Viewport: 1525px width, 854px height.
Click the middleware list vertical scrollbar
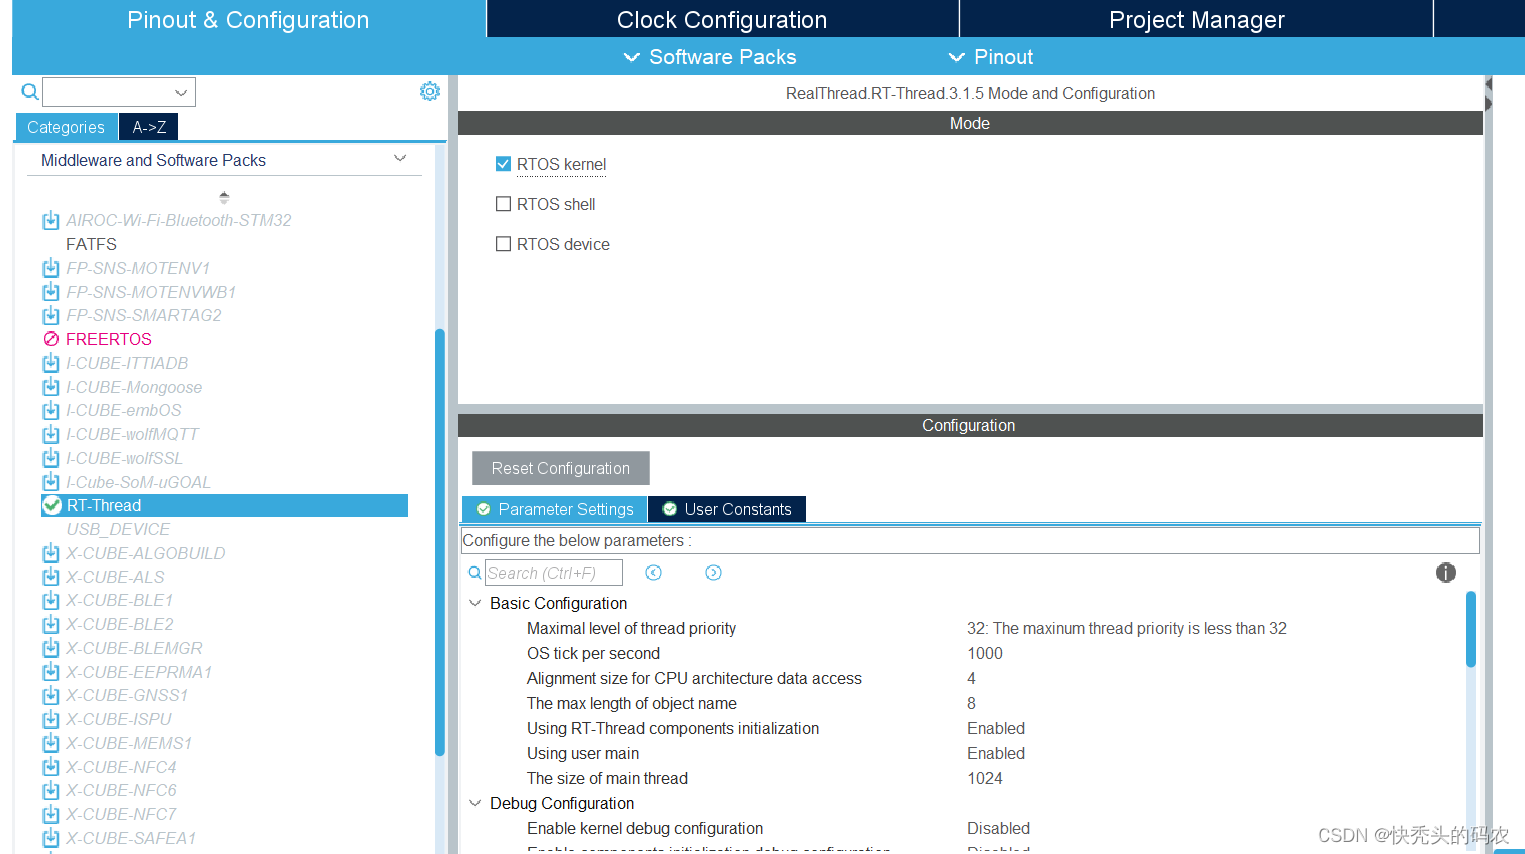click(440, 540)
